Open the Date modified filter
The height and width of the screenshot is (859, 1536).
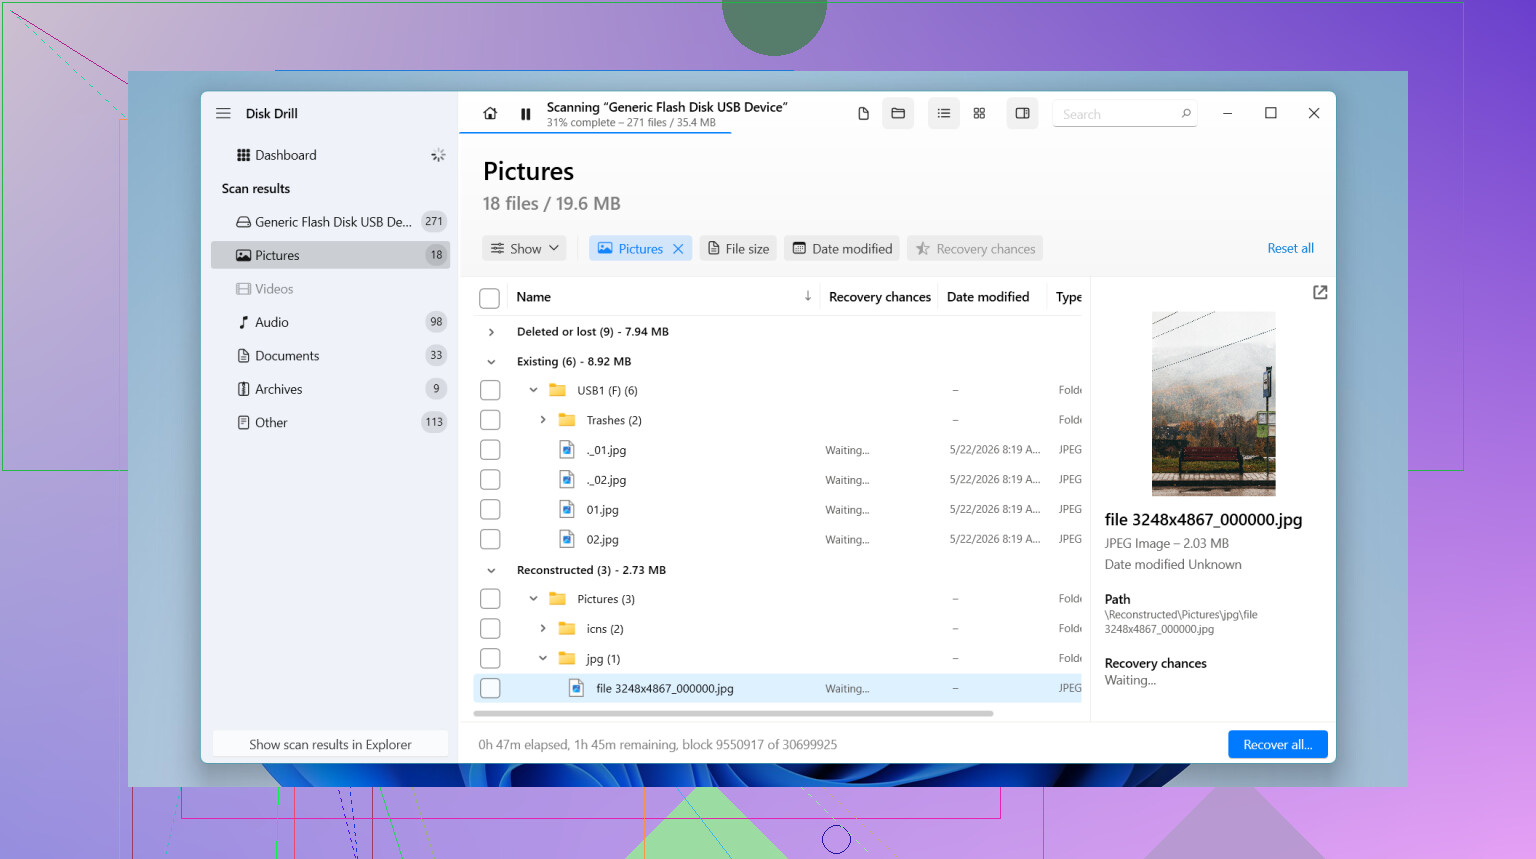pyautogui.click(x=842, y=248)
